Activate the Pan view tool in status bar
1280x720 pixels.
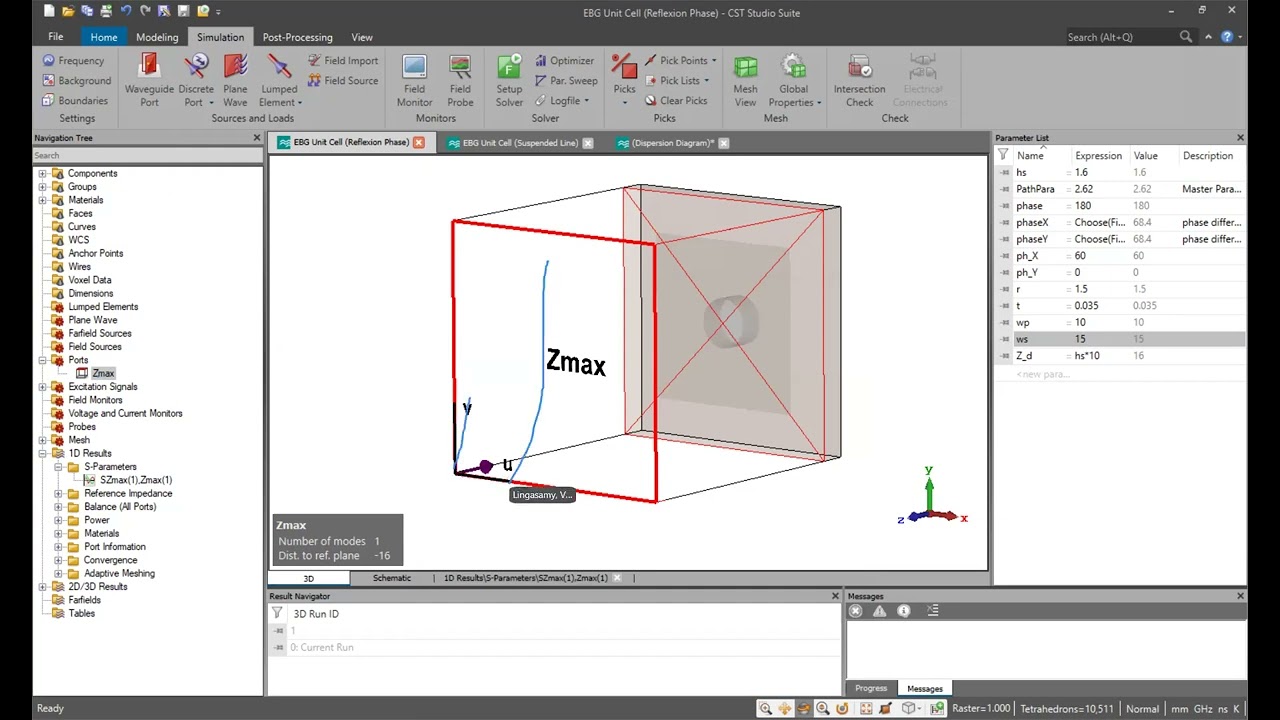[784, 708]
